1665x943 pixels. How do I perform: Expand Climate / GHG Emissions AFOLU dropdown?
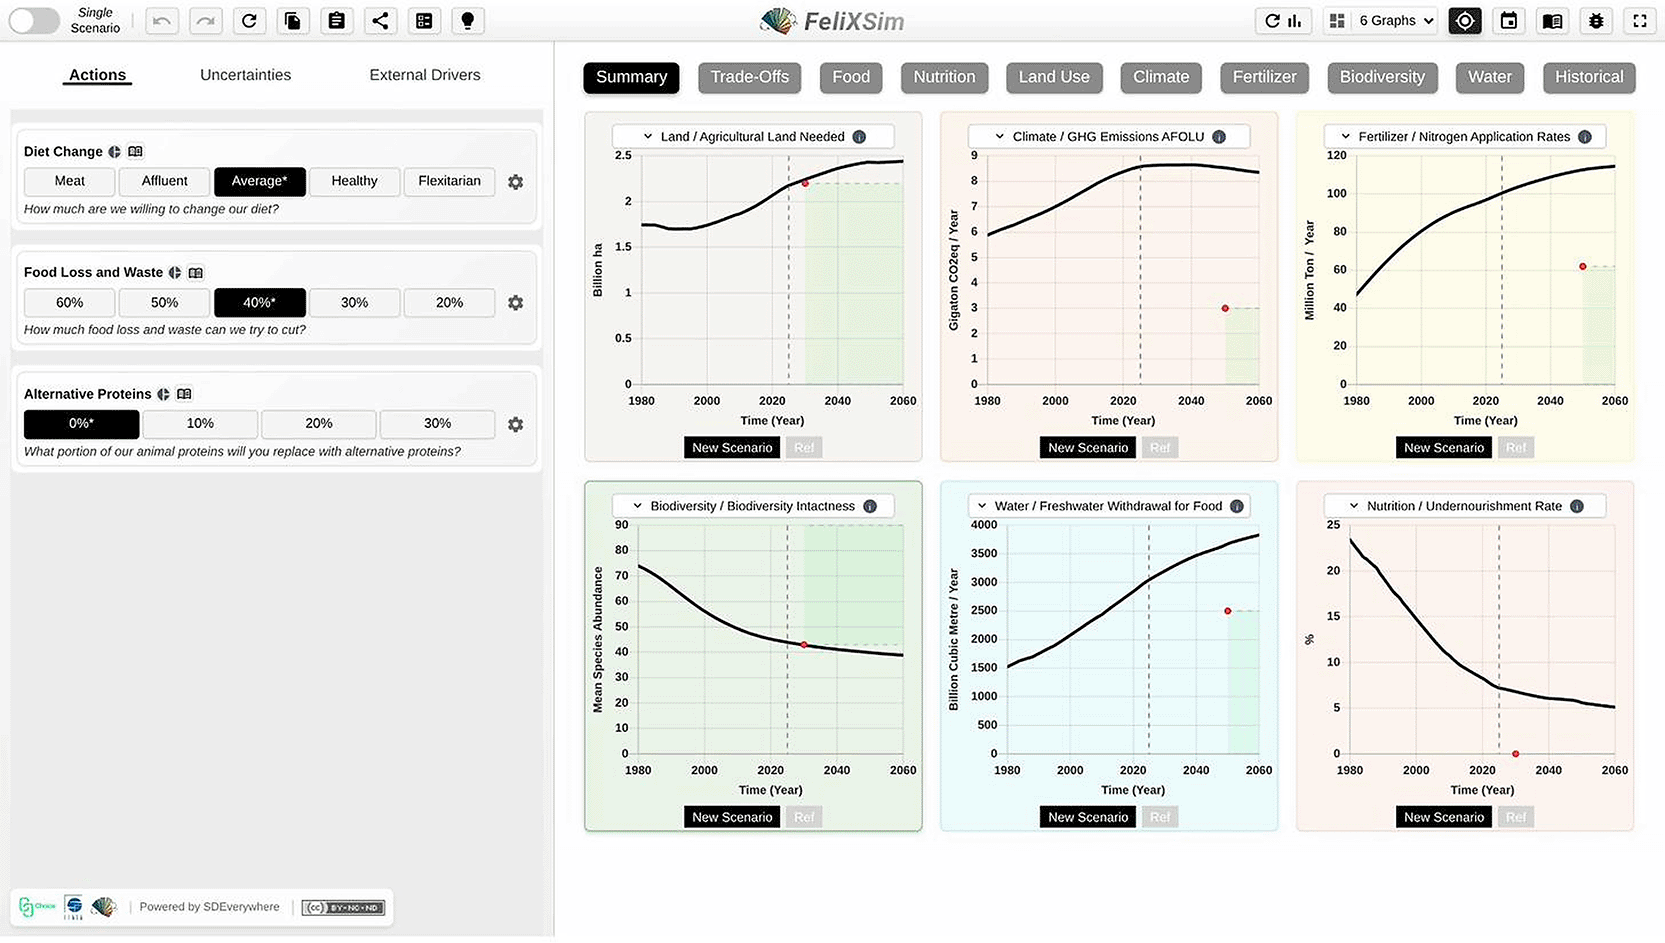pos(1109,137)
